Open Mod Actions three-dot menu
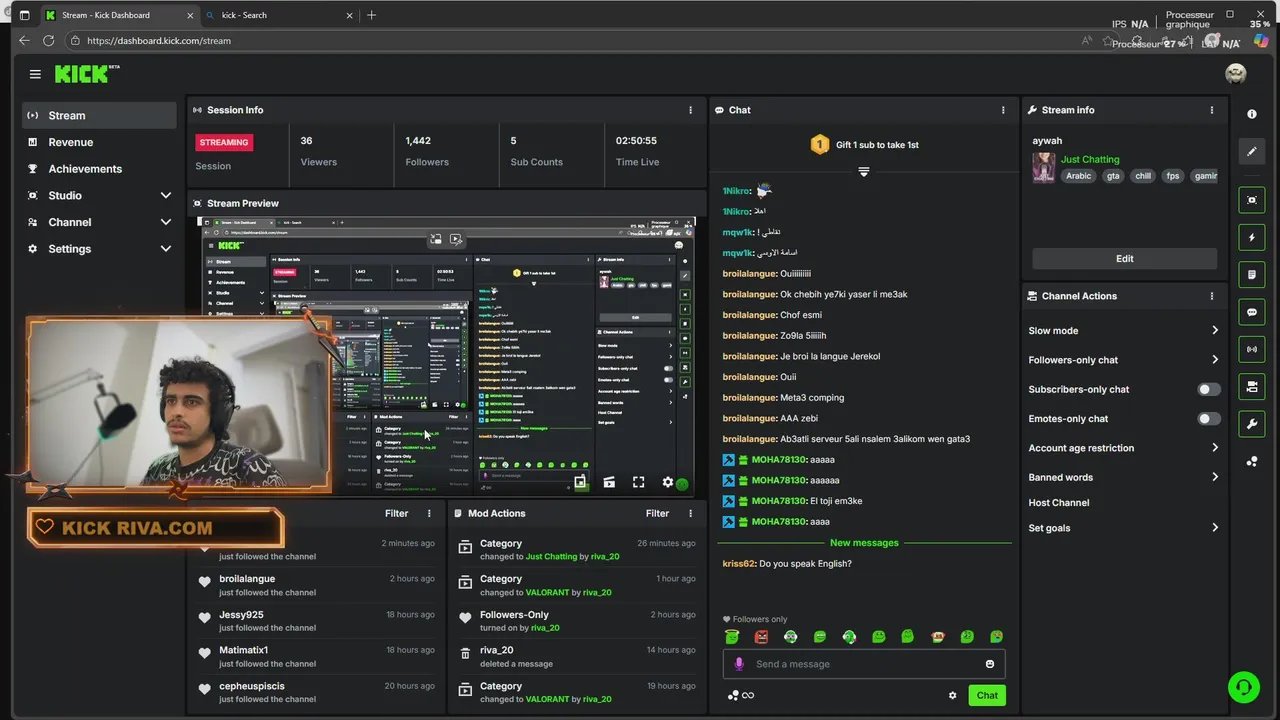The height and width of the screenshot is (720, 1280). click(690, 513)
